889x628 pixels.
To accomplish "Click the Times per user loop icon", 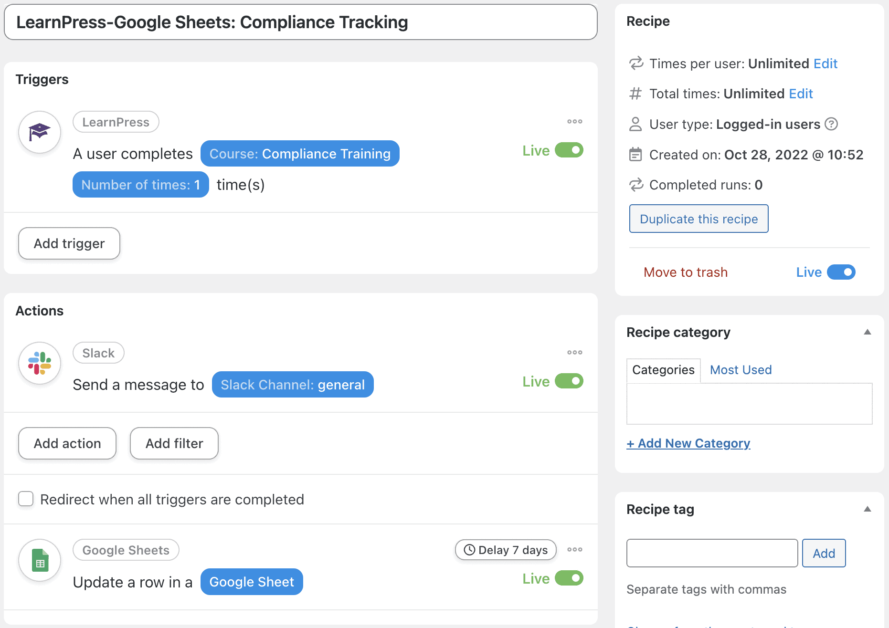I will [636, 63].
